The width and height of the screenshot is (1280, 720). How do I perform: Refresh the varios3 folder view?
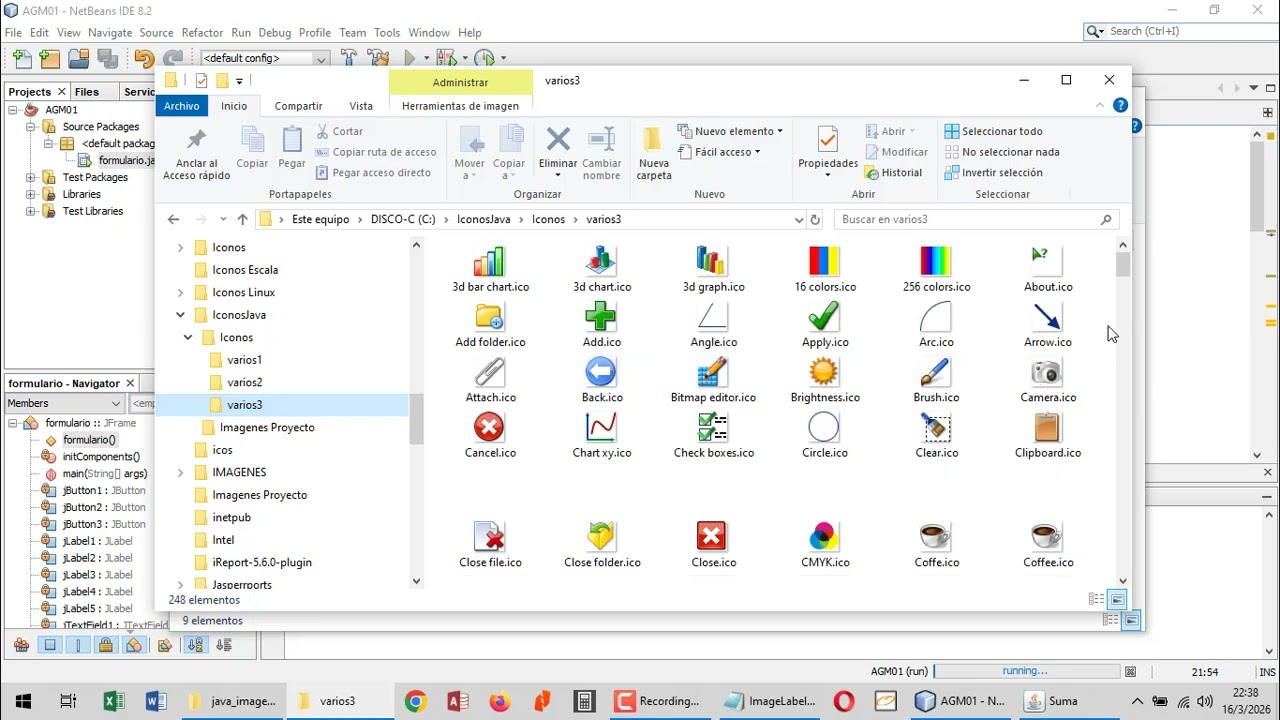[x=815, y=219]
